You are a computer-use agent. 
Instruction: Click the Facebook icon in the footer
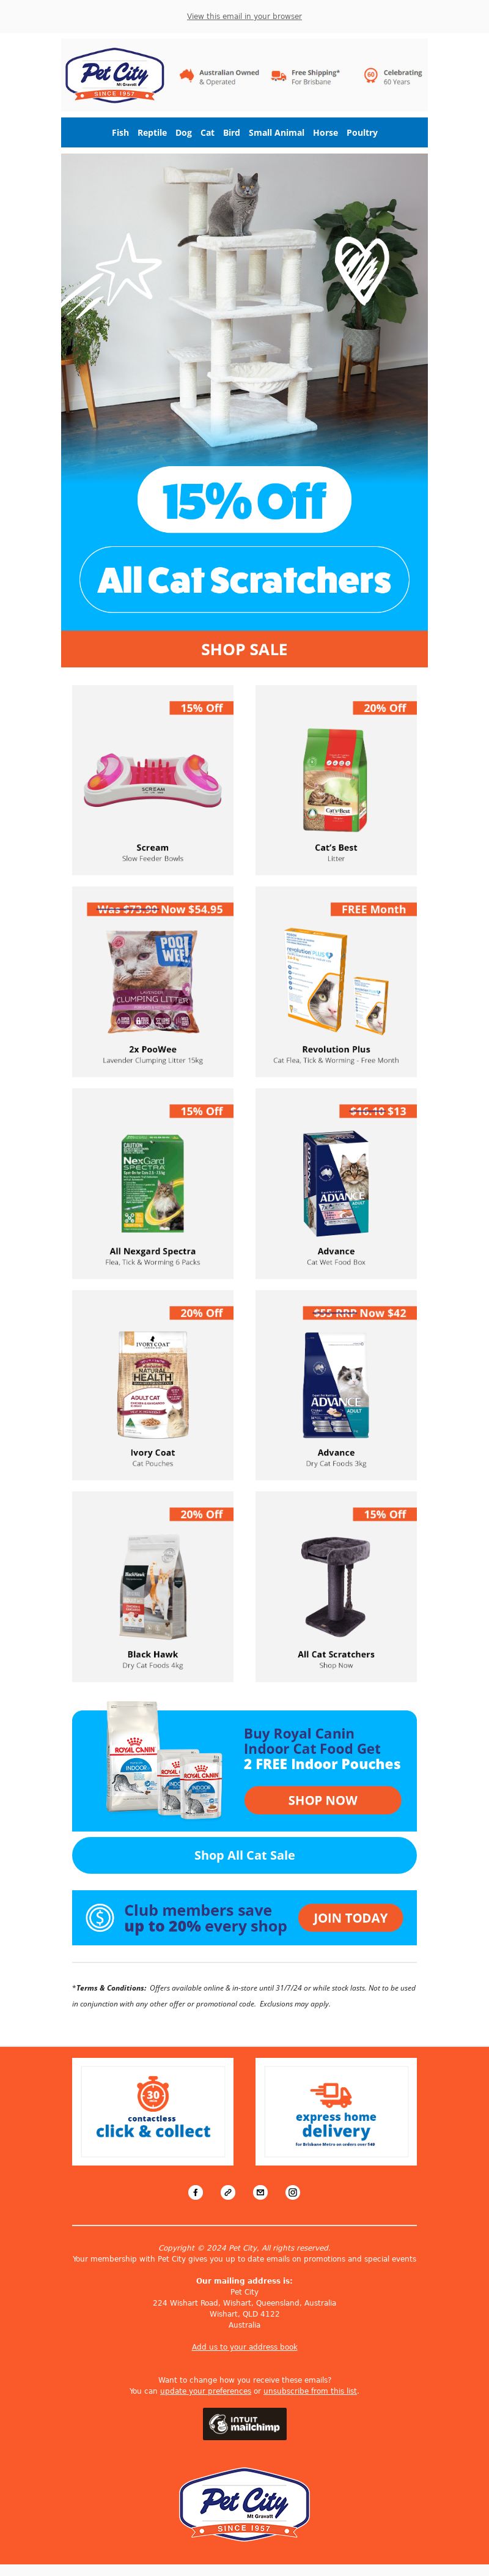pos(196,2192)
